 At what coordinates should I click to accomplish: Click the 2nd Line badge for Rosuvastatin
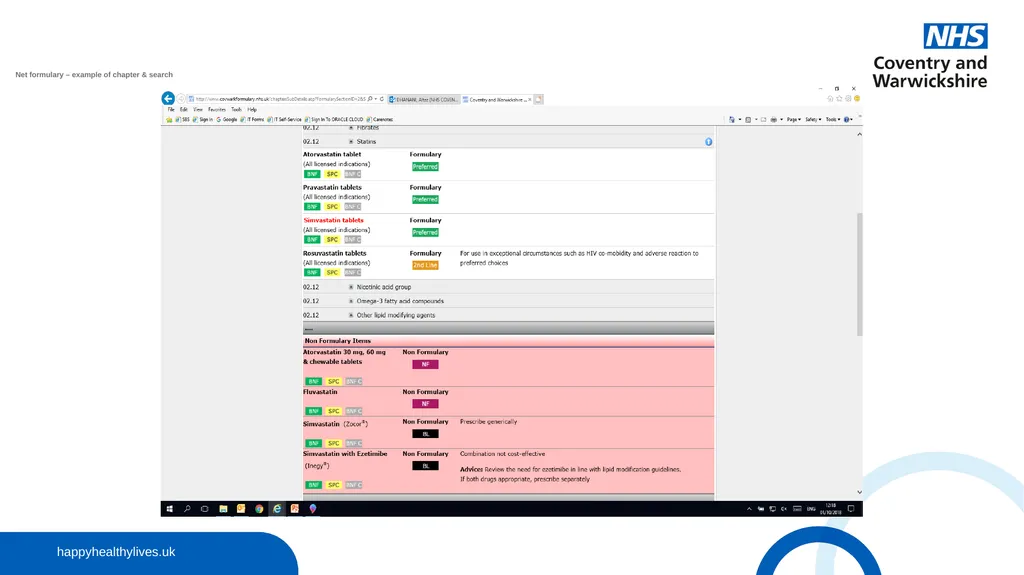[x=425, y=265]
